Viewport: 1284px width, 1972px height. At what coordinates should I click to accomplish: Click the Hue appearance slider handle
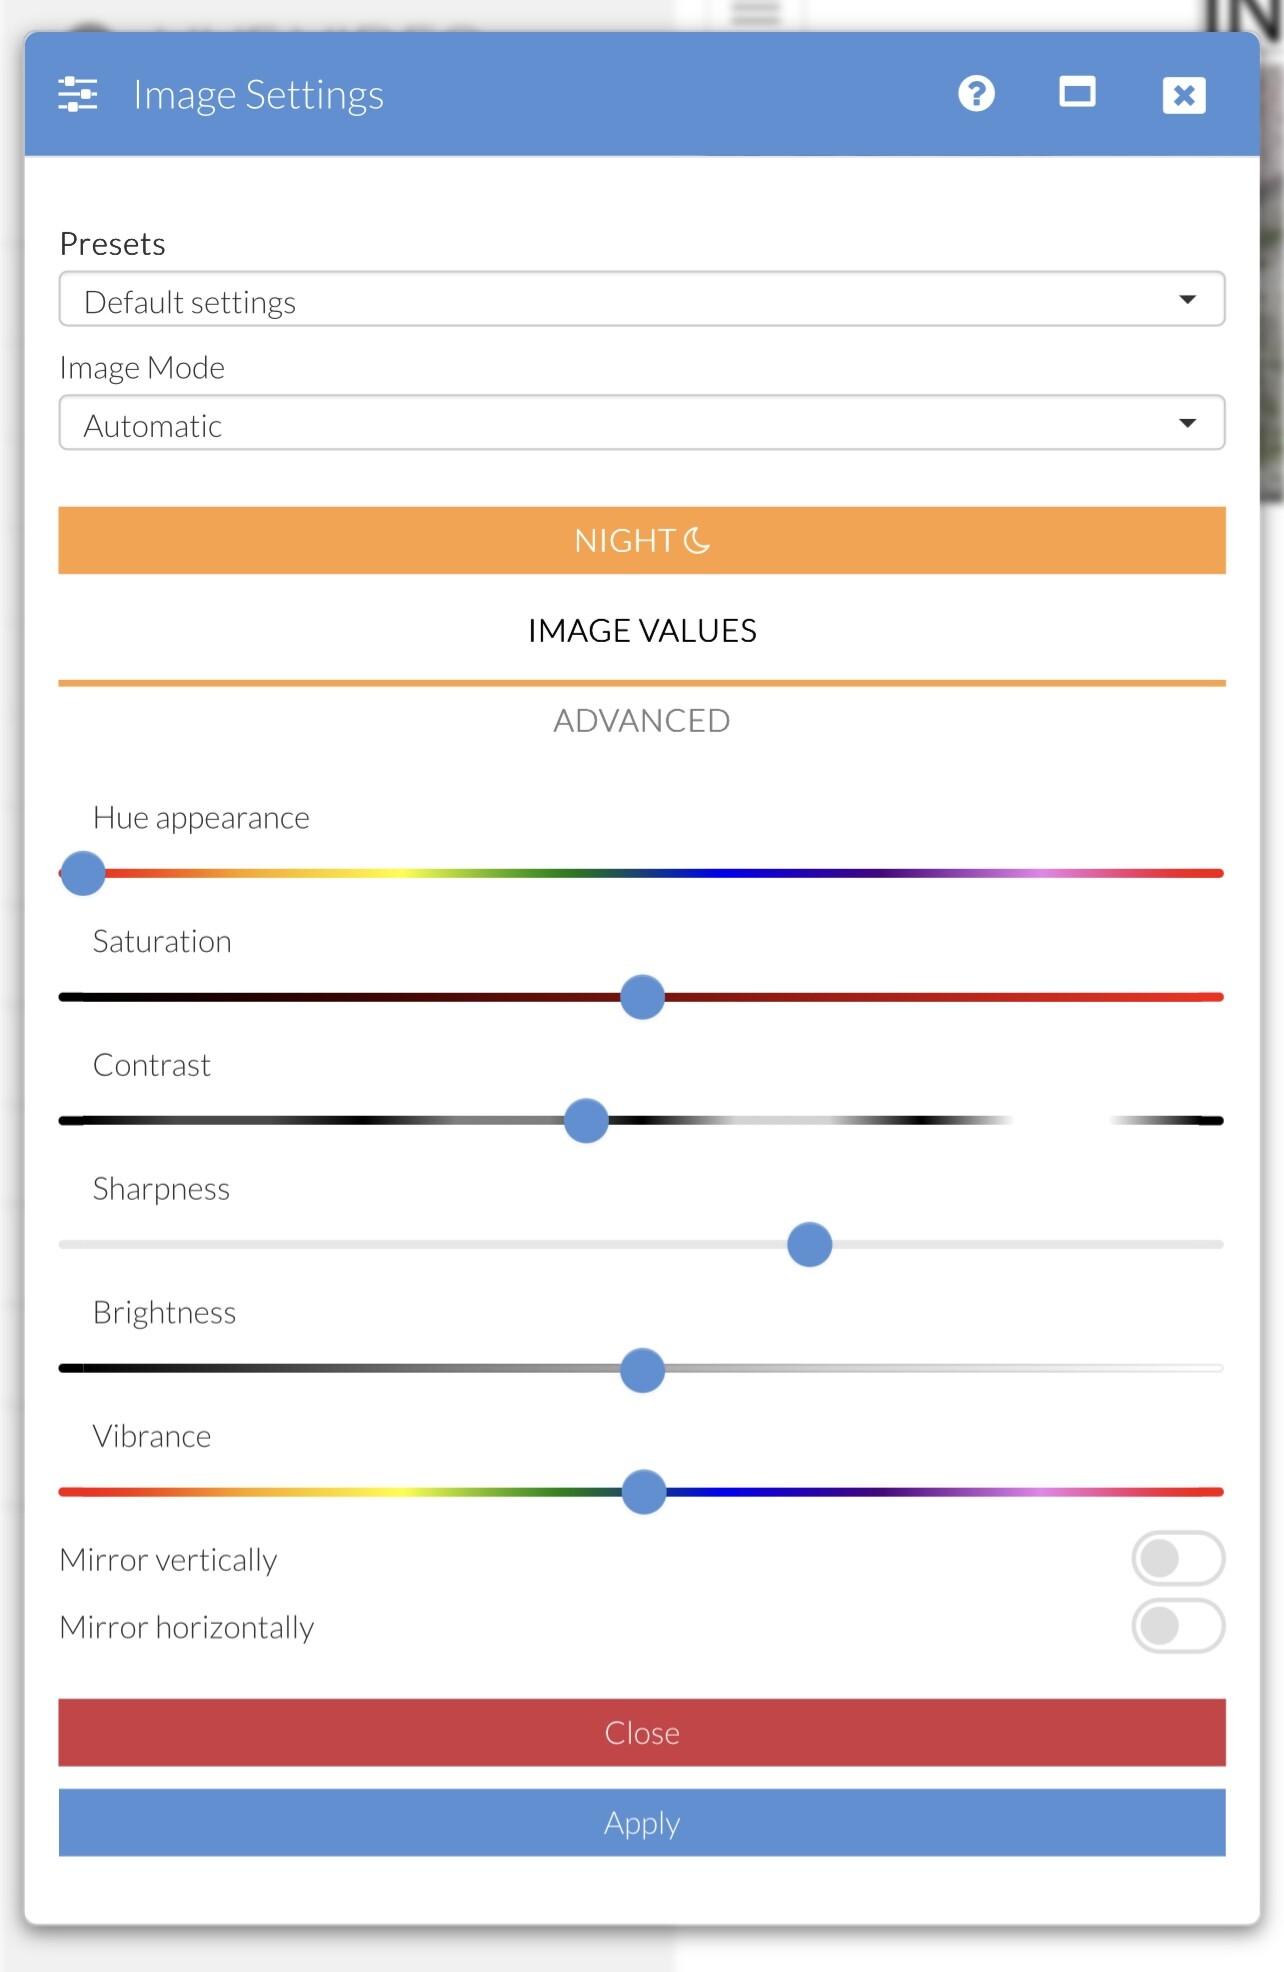point(83,873)
